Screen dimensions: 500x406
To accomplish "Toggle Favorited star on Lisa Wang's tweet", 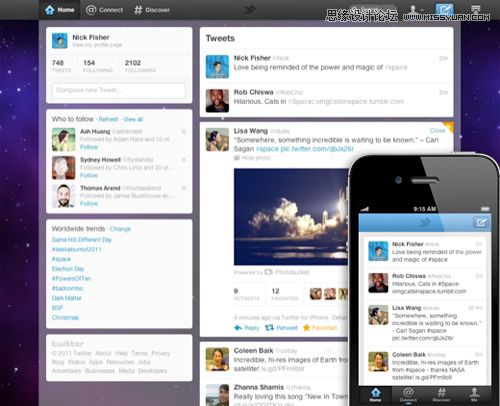I will 320,328.
